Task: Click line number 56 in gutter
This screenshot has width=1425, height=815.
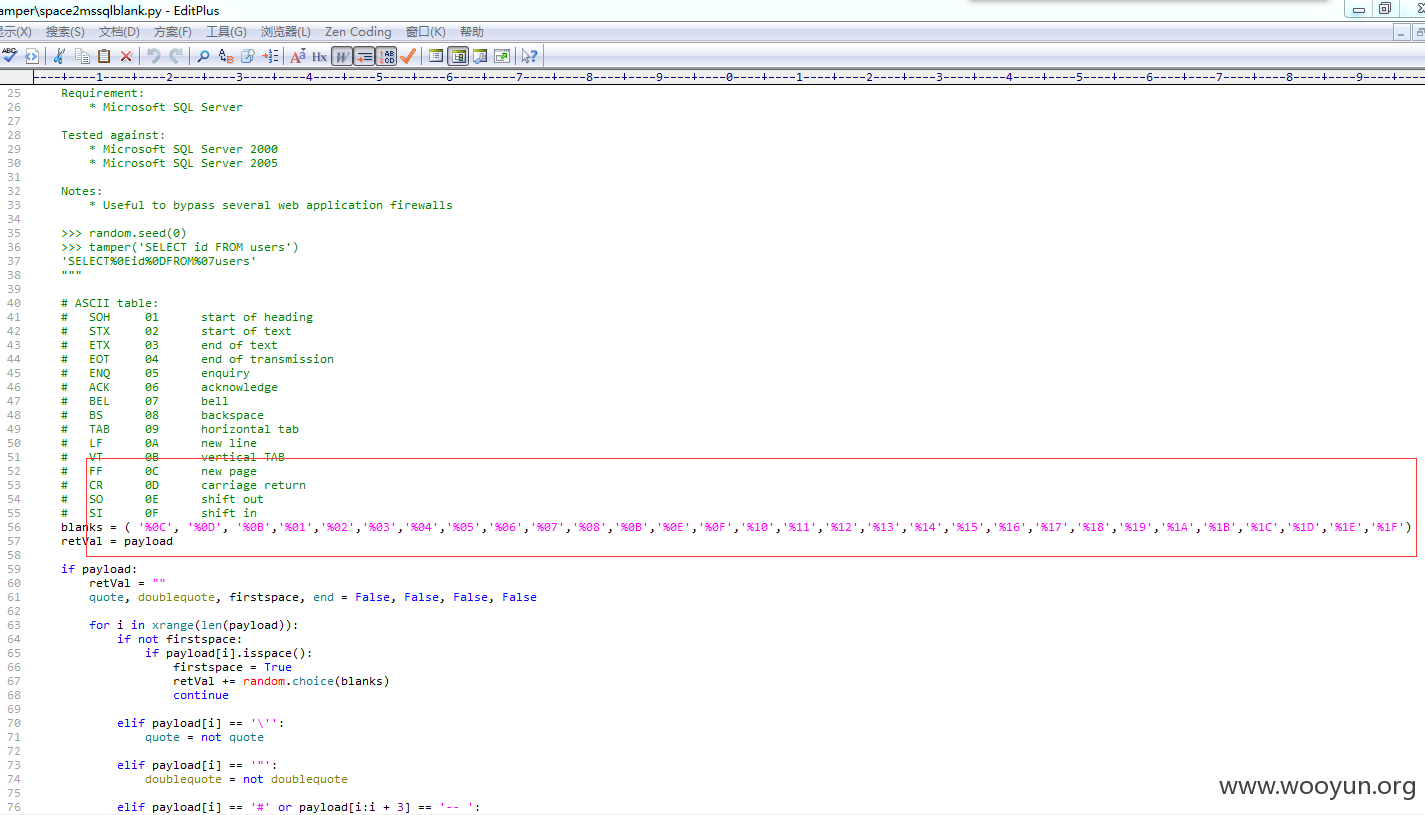Action: tap(13, 527)
